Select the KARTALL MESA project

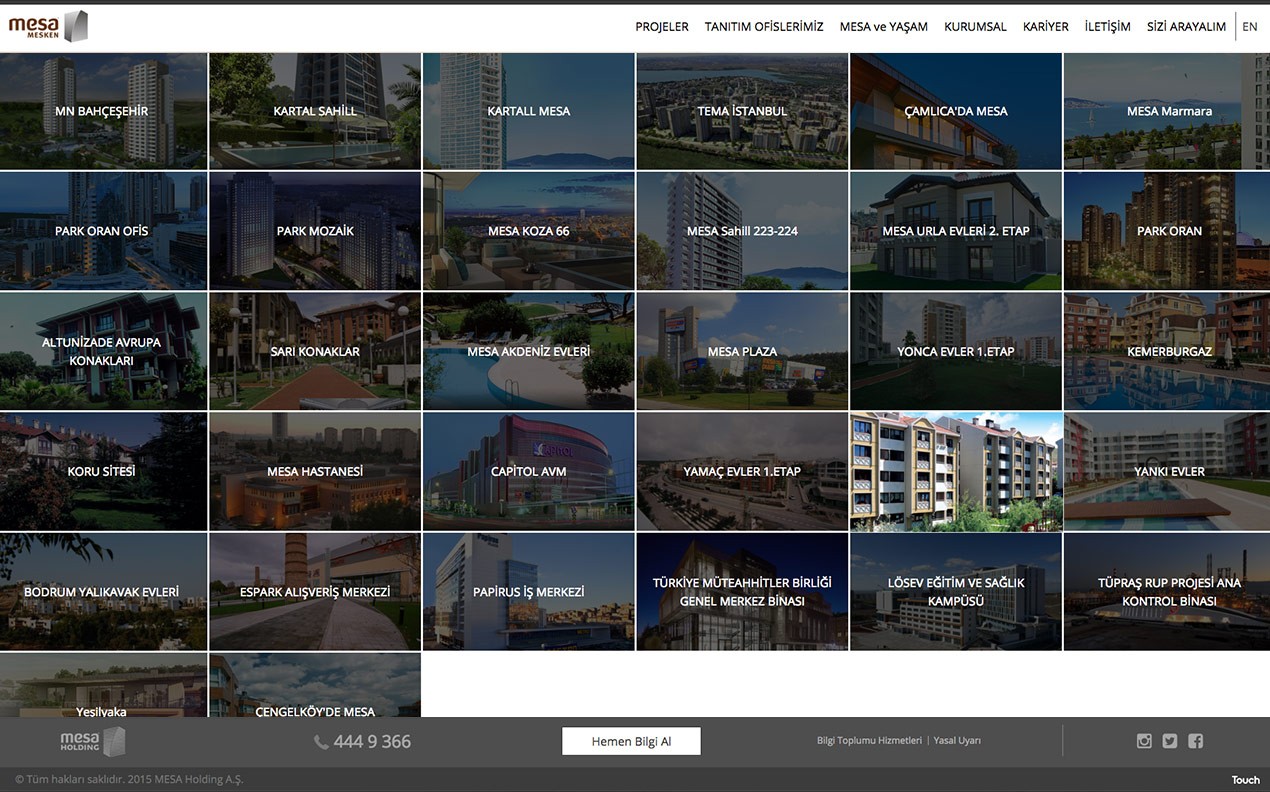[x=528, y=111]
